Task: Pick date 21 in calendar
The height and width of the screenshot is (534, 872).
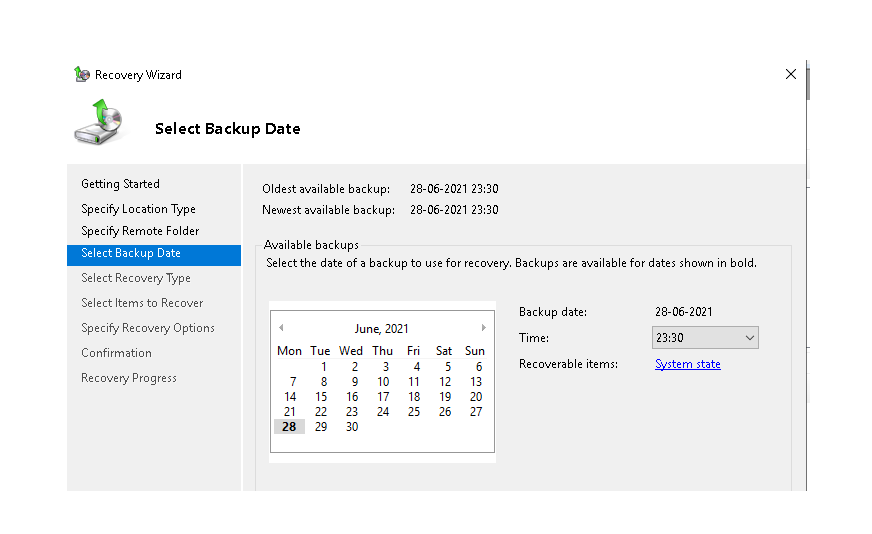Action: point(290,412)
